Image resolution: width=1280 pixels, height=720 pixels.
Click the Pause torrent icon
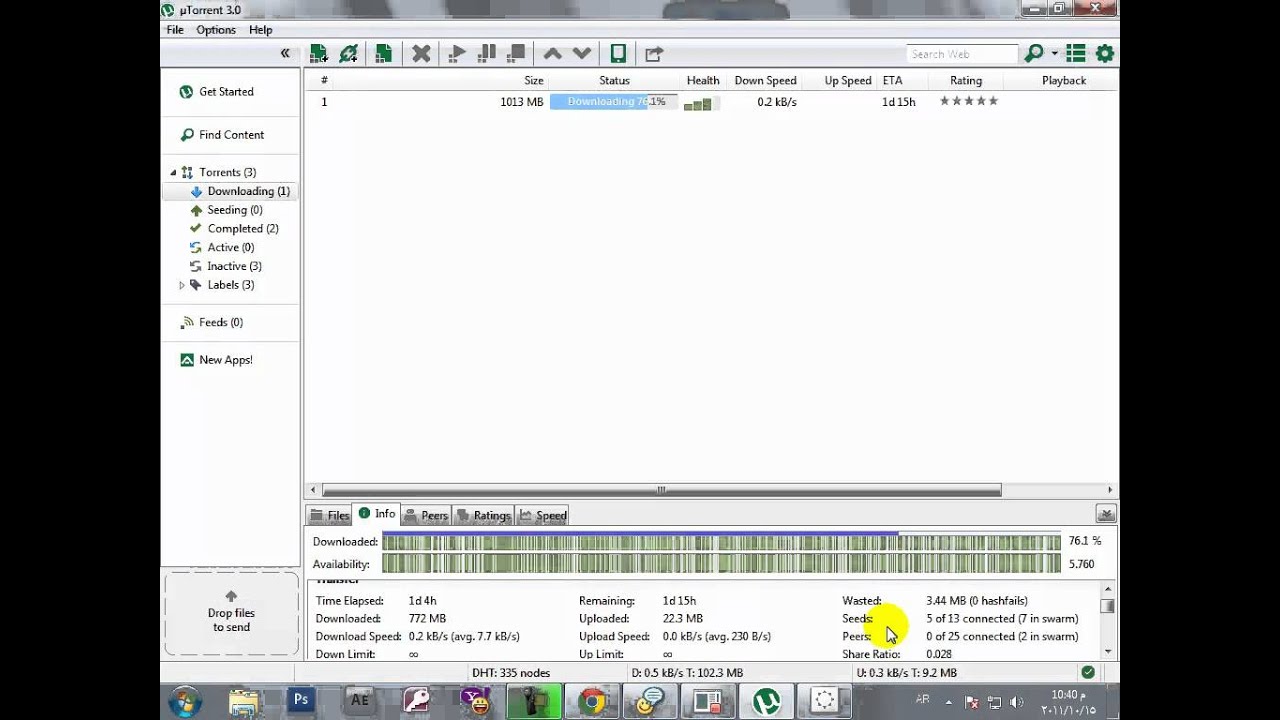tap(487, 53)
